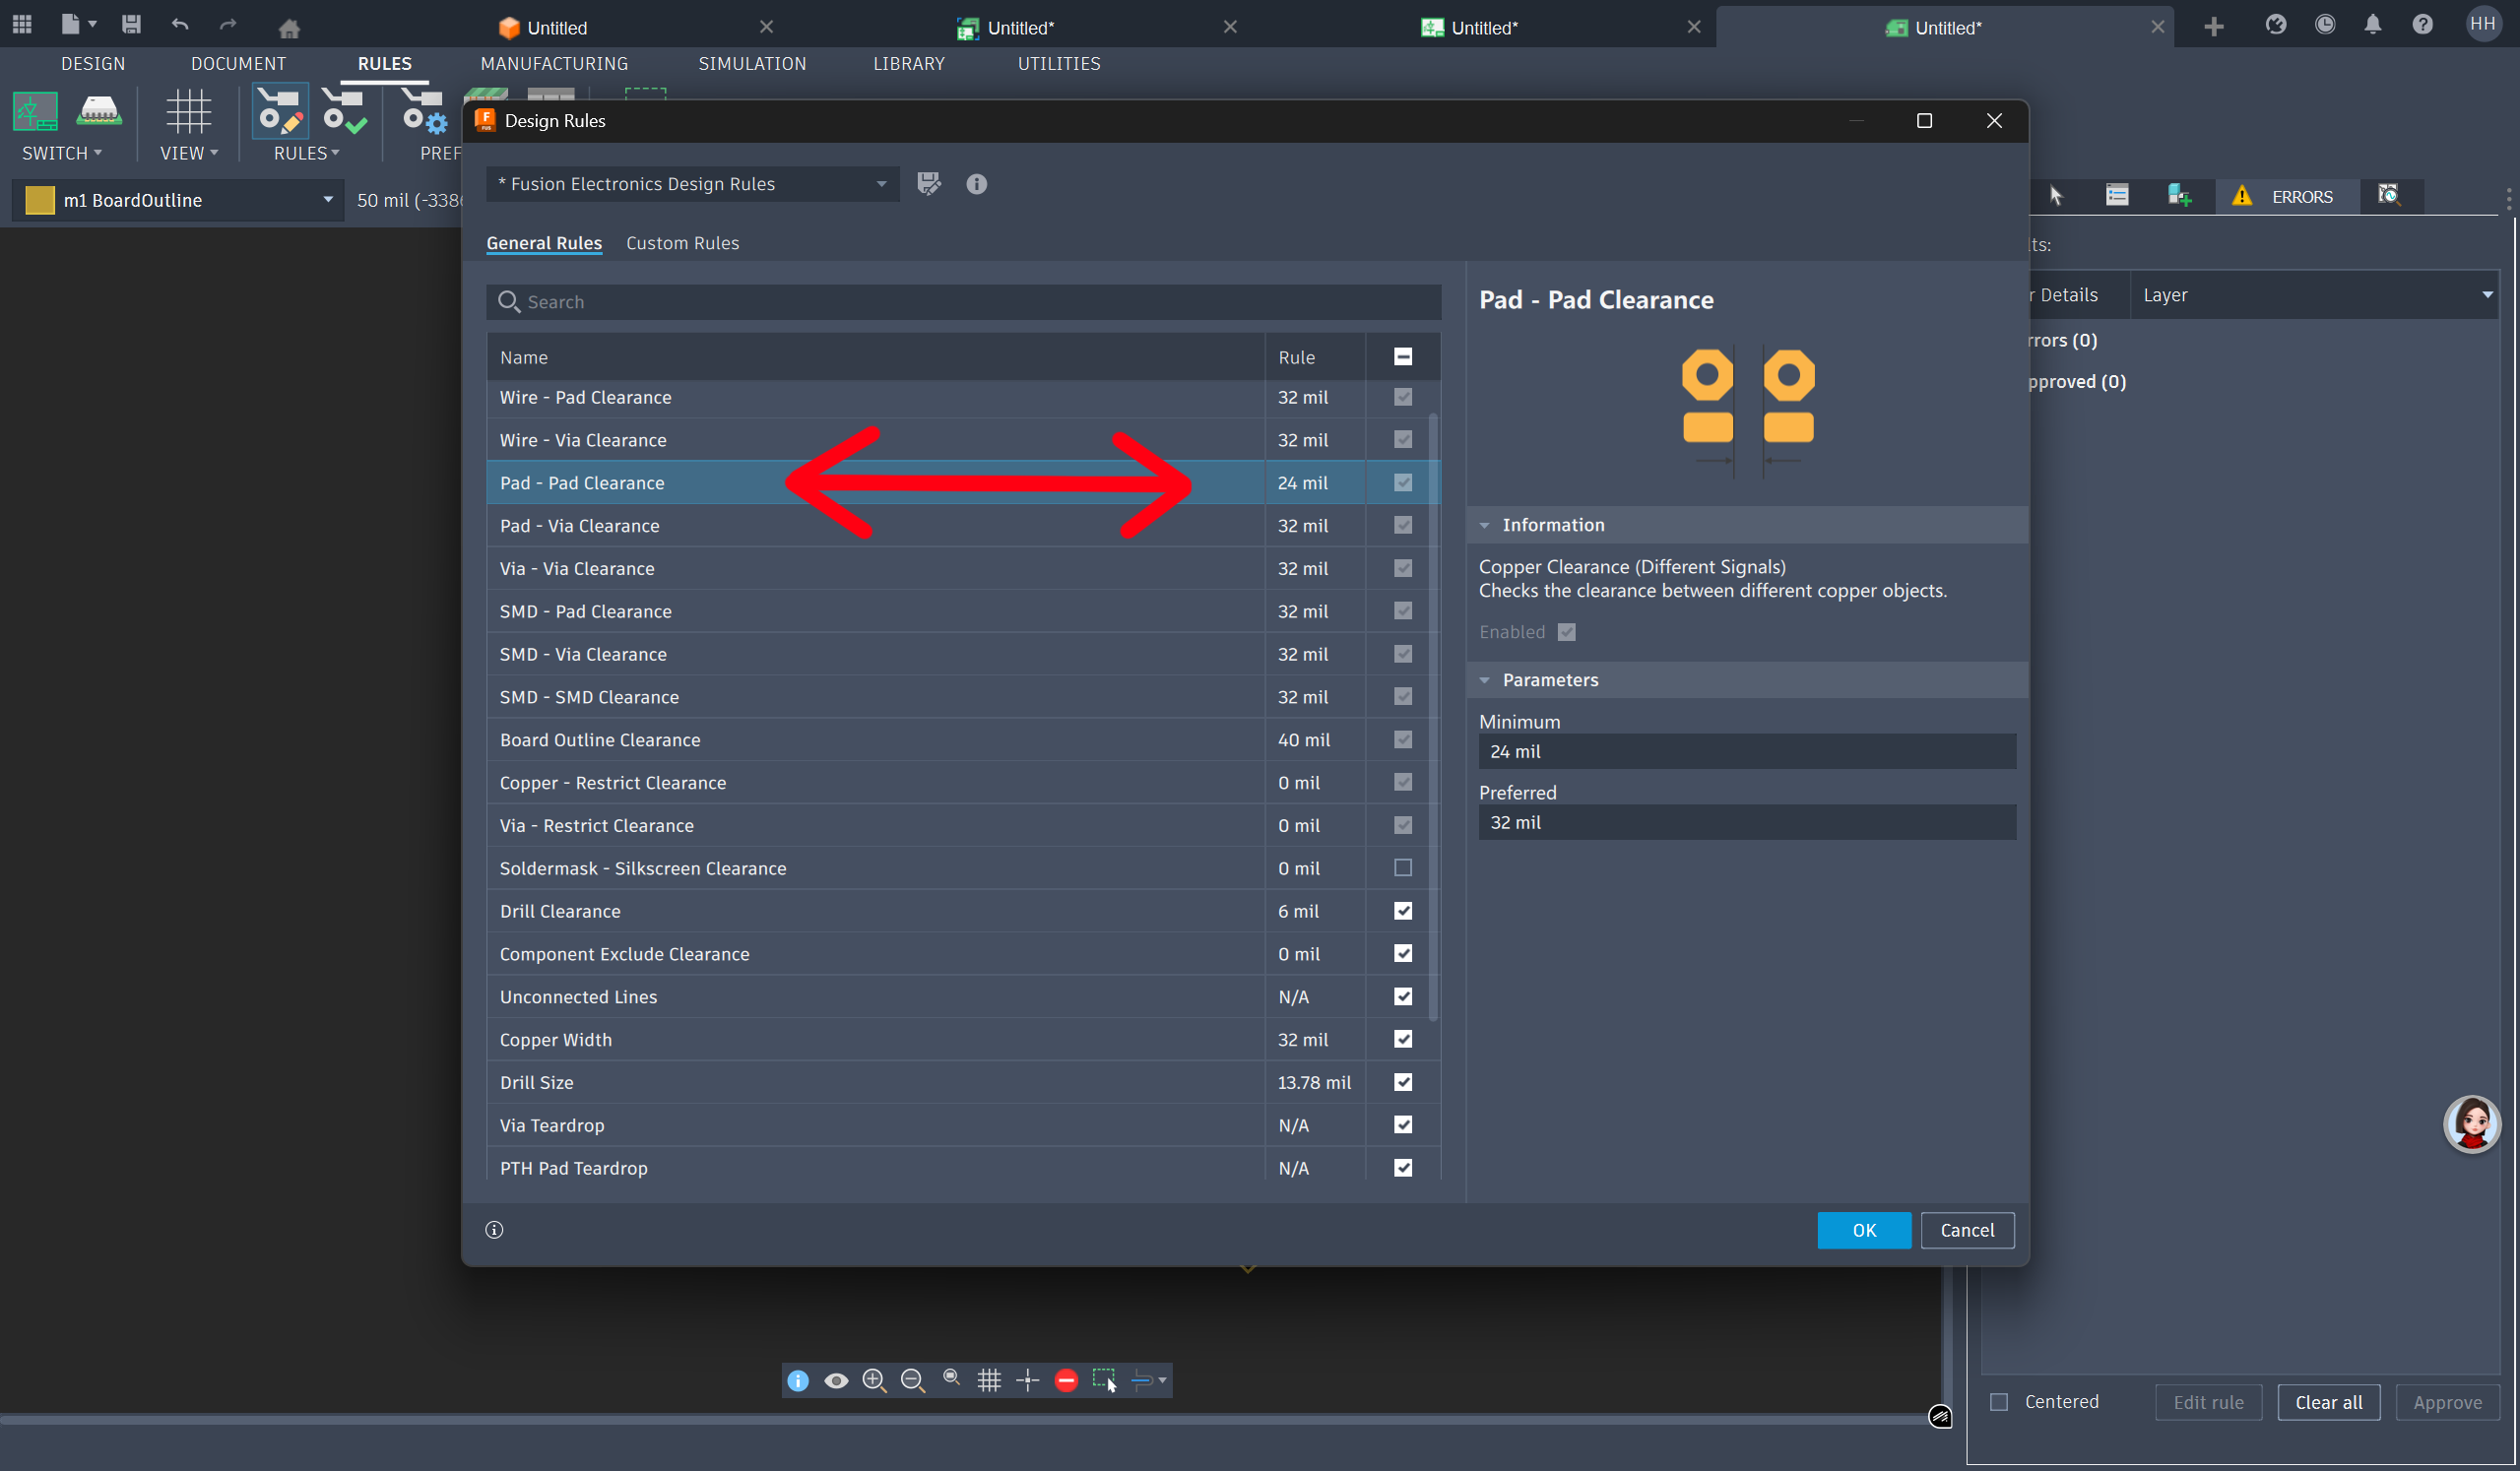Image resolution: width=2520 pixels, height=1471 pixels.
Task: Switch to Custom Rules tab
Action: [x=682, y=243]
